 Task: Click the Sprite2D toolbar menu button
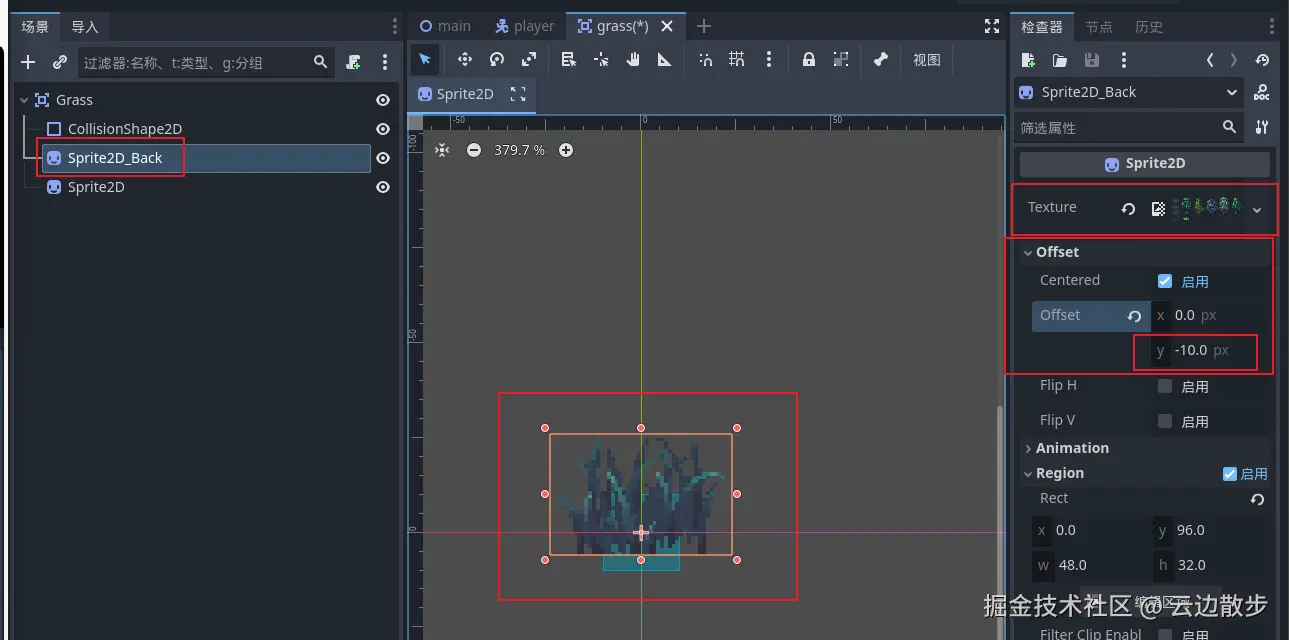tap(455, 94)
